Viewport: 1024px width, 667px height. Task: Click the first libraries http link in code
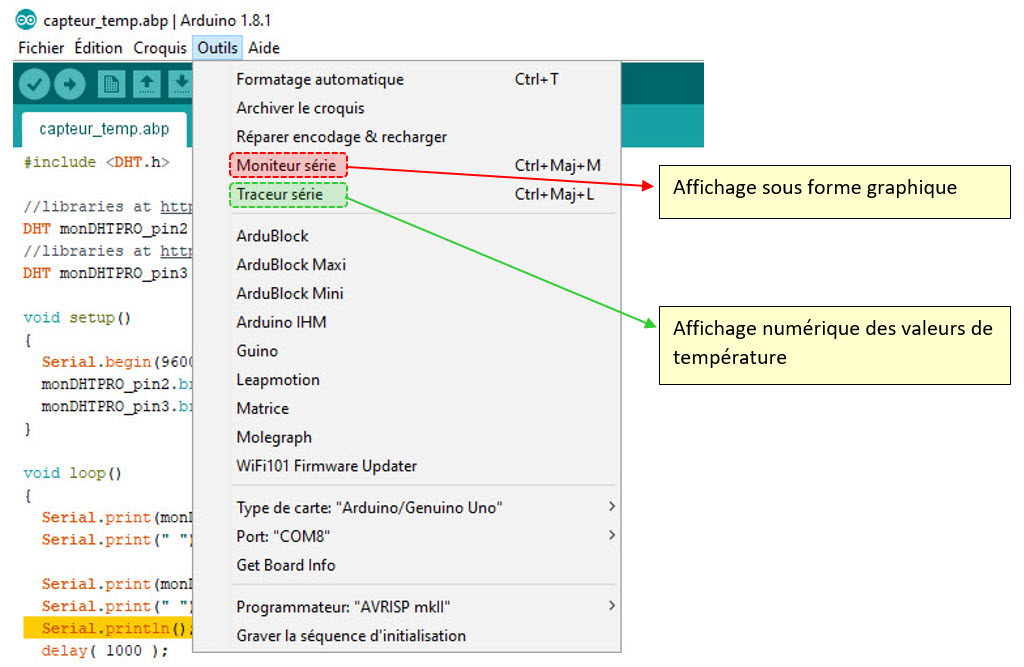pyautogui.click(x=176, y=207)
